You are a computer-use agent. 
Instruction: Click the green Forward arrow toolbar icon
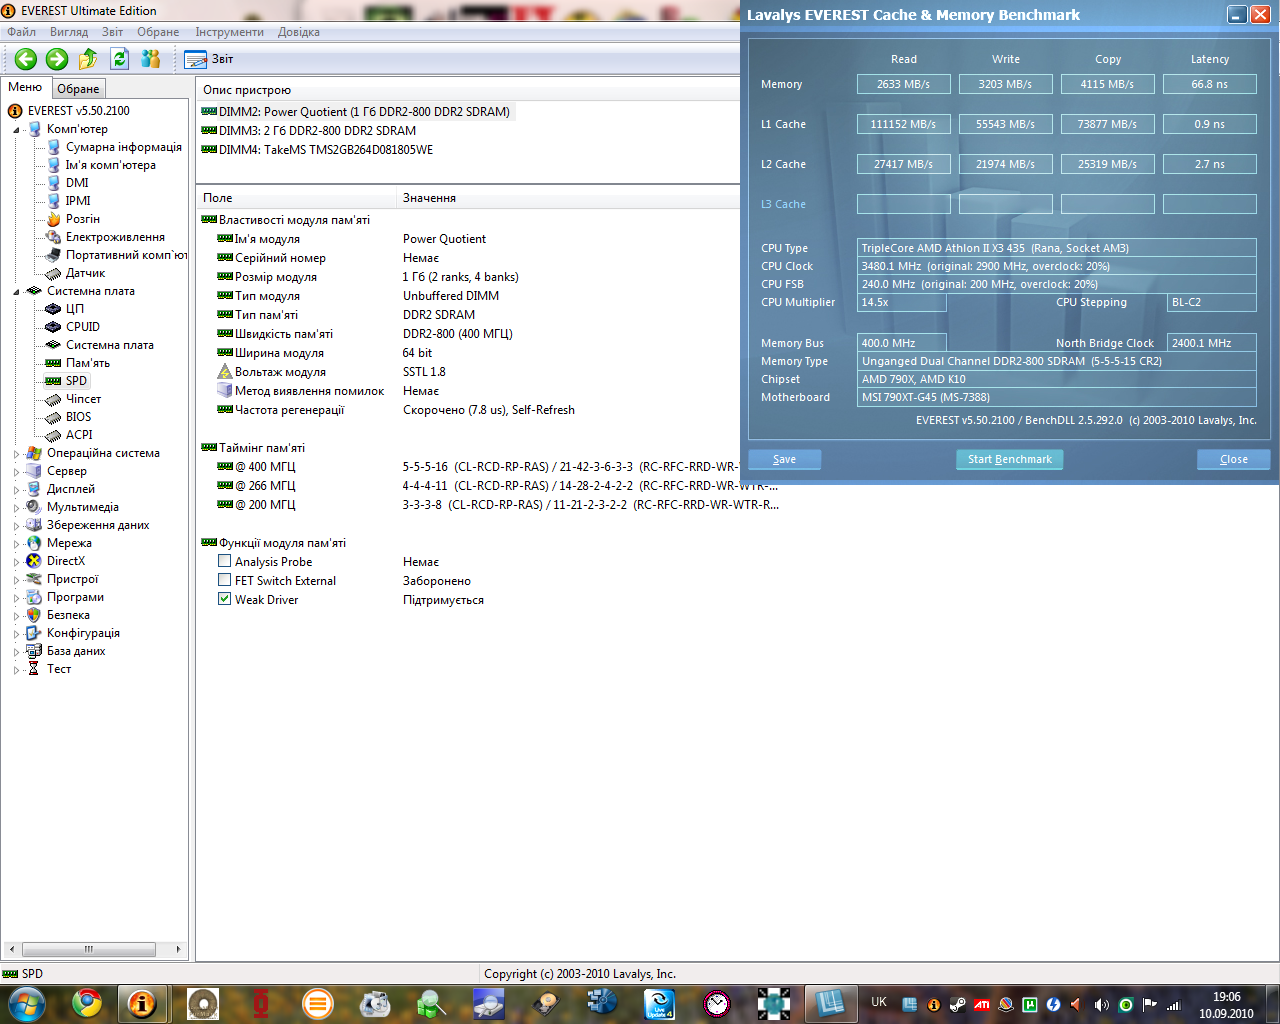[x=57, y=59]
